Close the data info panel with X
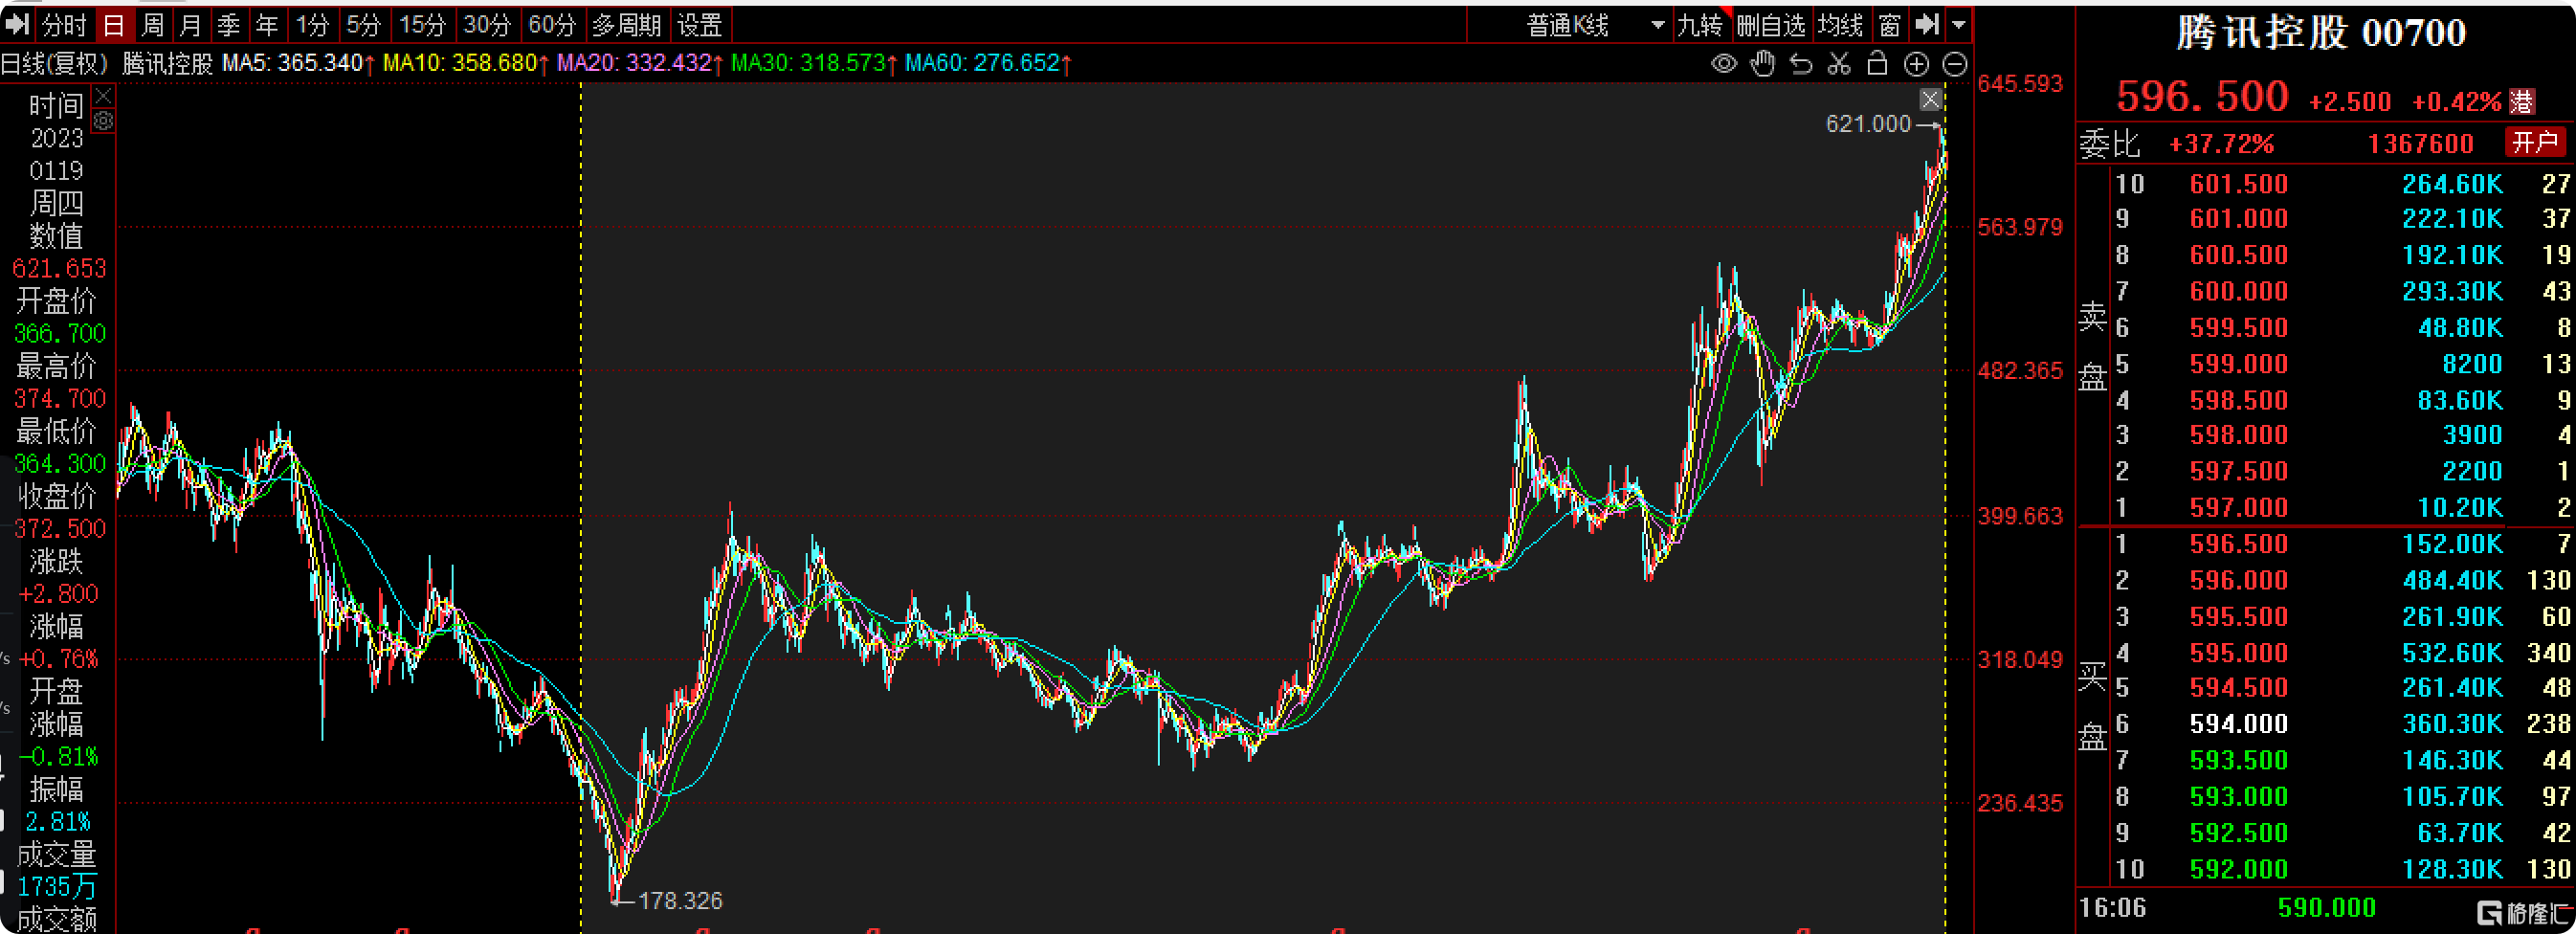Screen dimensions: 2576x934 coord(103,96)
